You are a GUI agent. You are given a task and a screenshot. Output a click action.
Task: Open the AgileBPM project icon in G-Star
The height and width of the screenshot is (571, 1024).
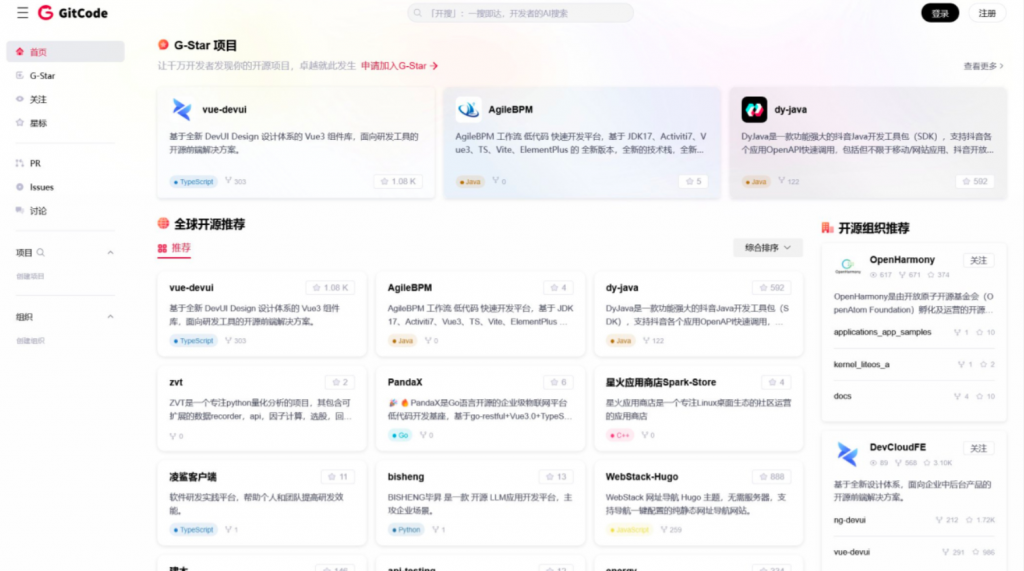point(468,109)
